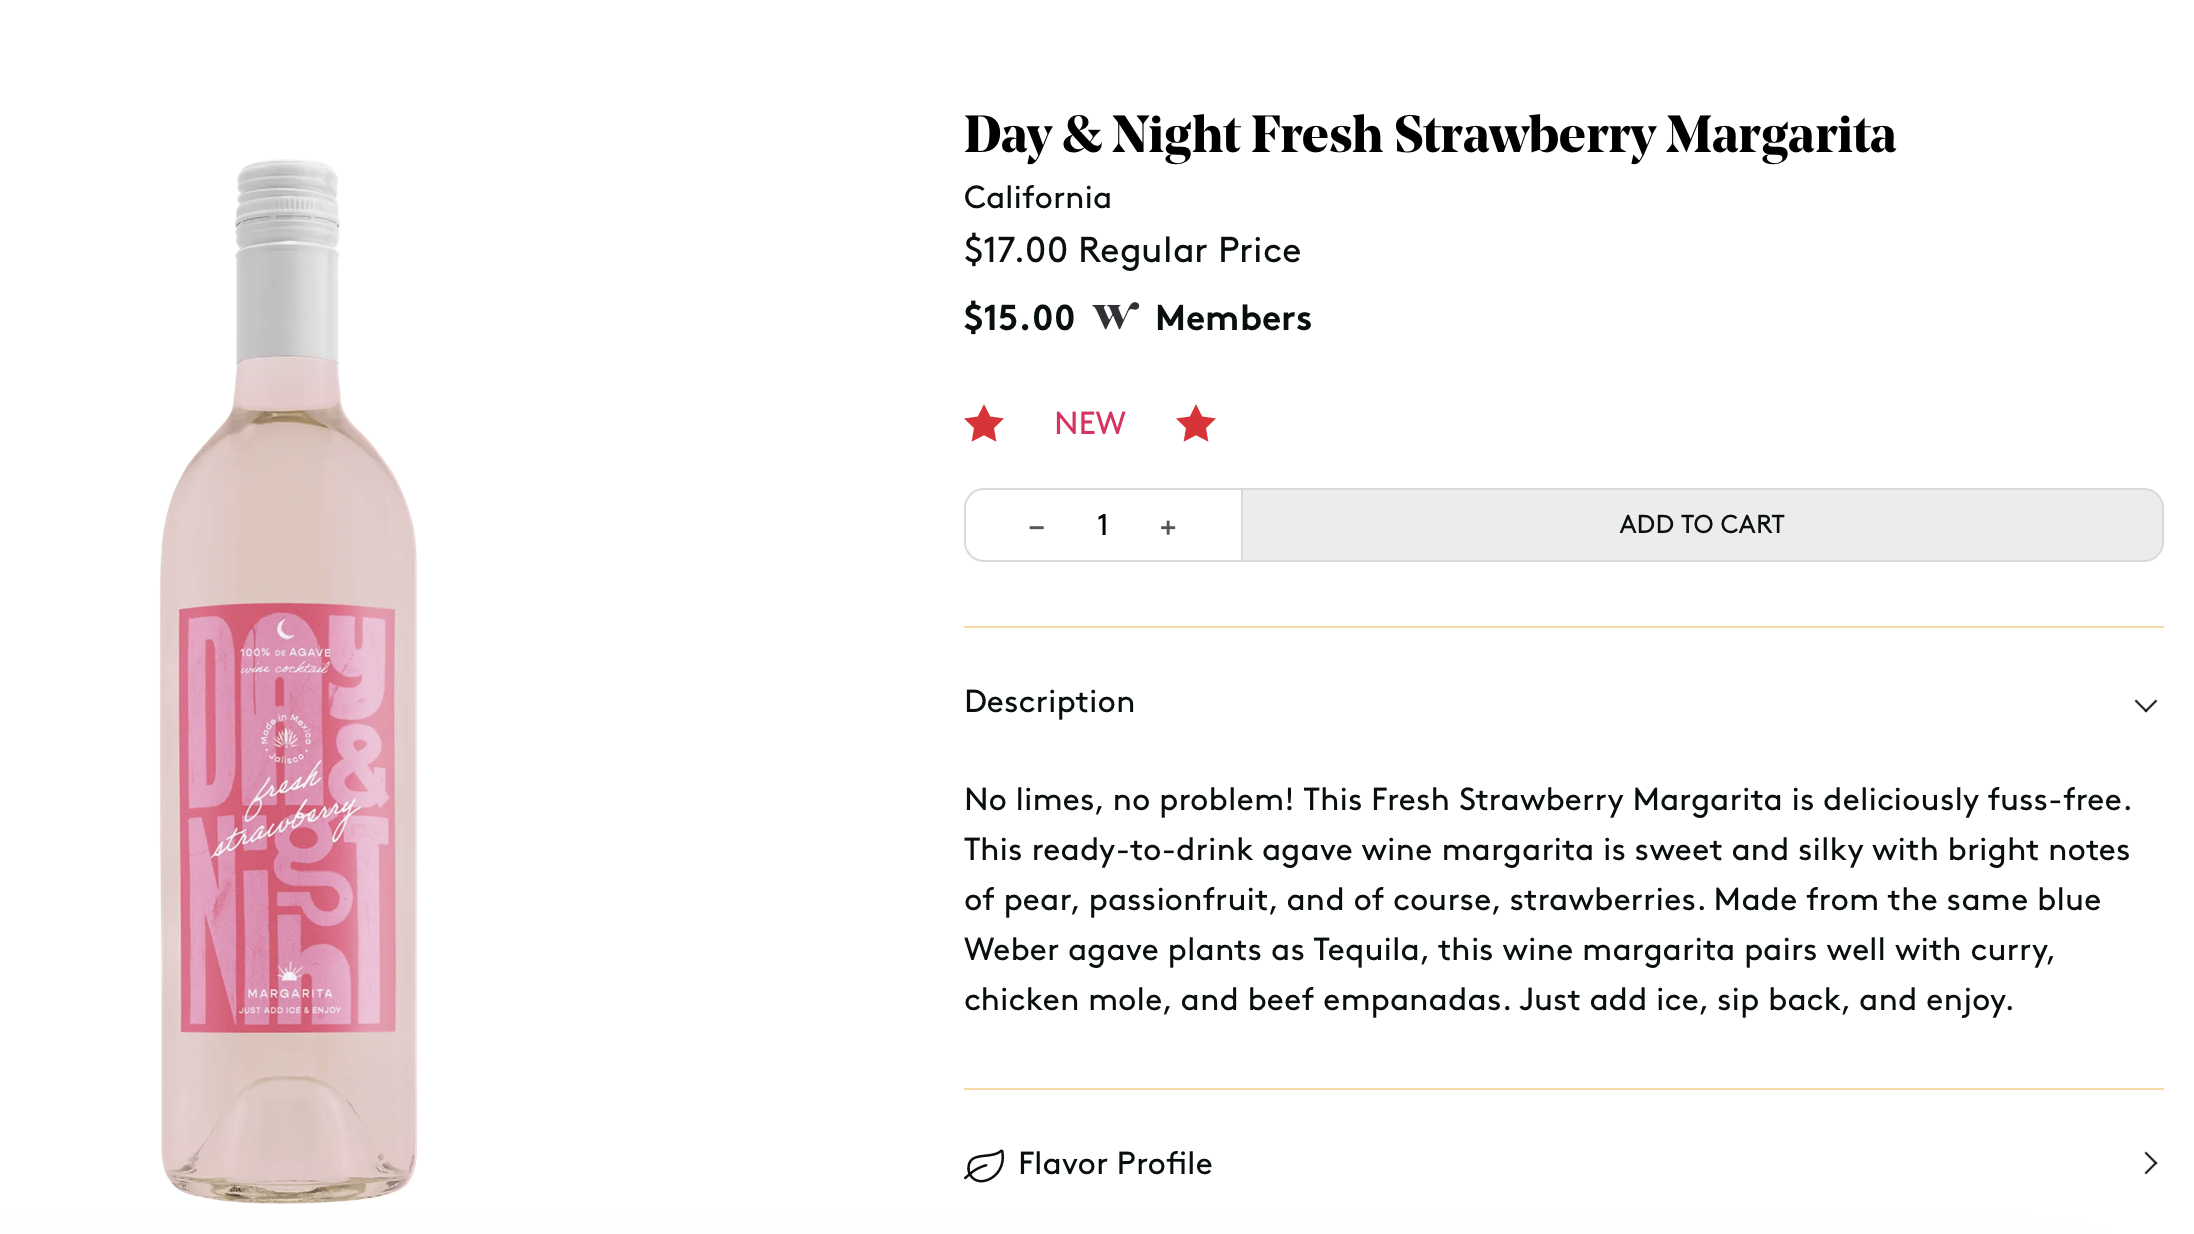Open the strawberry margarita bottle image
This screenshot has width=2194, height=1234.
[x=288, y=680]
